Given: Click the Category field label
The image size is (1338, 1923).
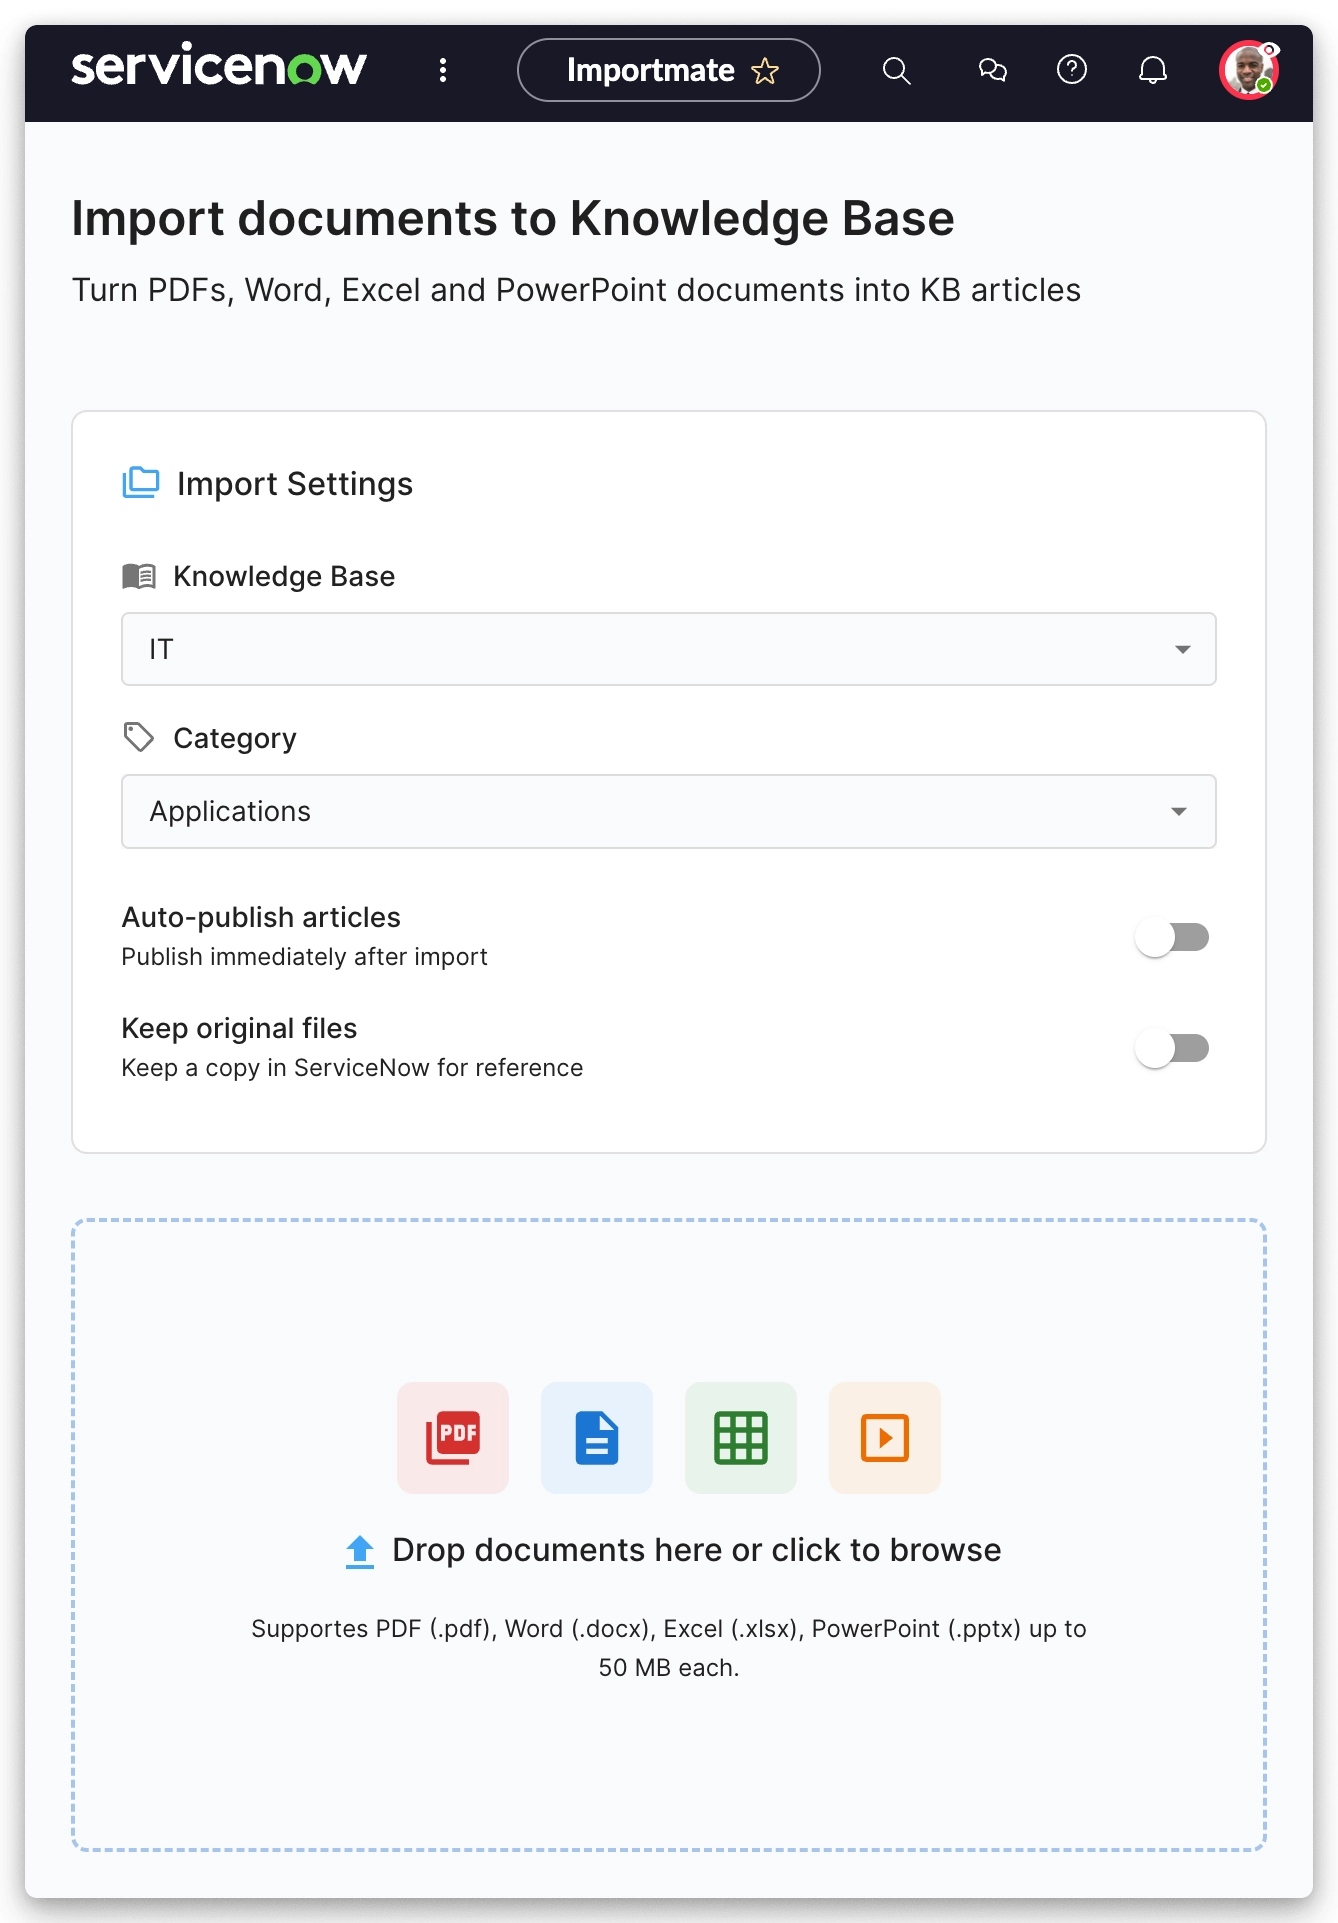Looking at the screenshot, I should [235, 738].
